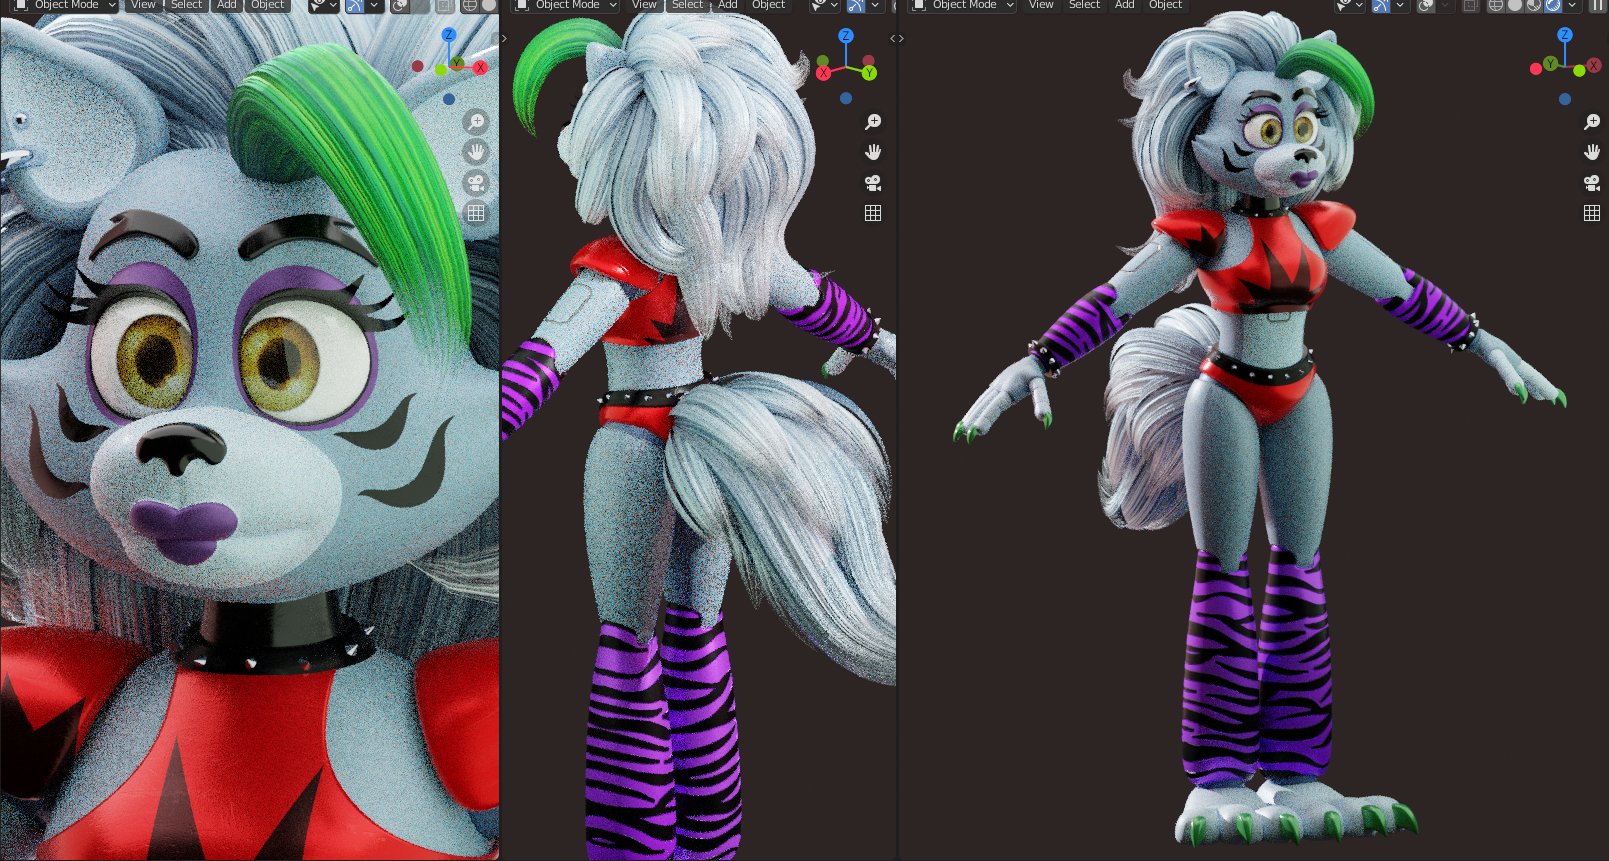1609x861 pixels.
Task: Click red X axis on face close-up gizmo
Action: coord(481,68)
